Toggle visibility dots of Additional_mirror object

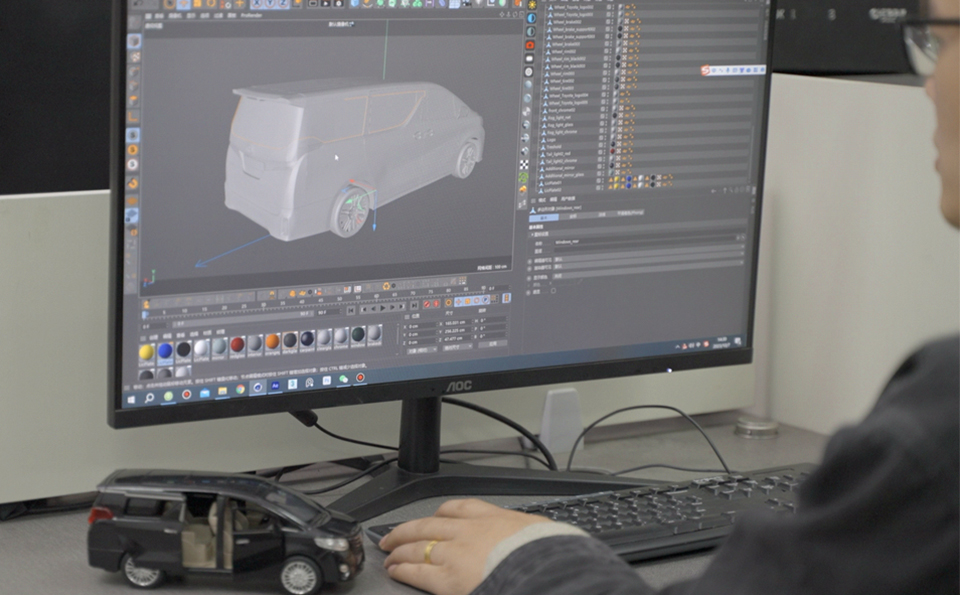tap(606, 167)
